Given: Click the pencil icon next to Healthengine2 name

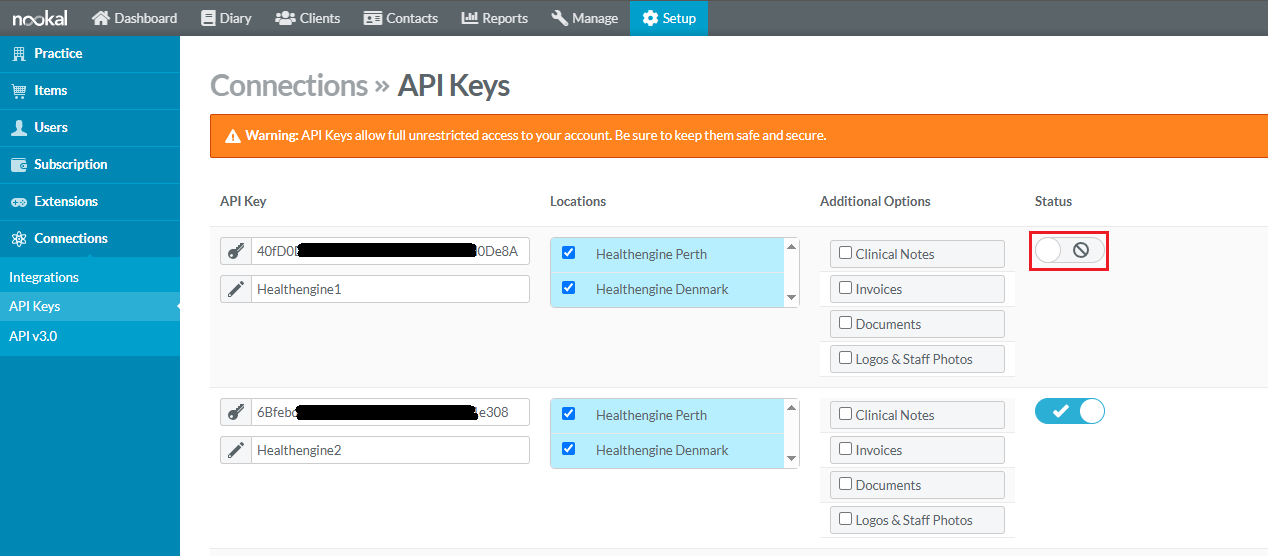Looking at the screenshot, I should (235, 450).
